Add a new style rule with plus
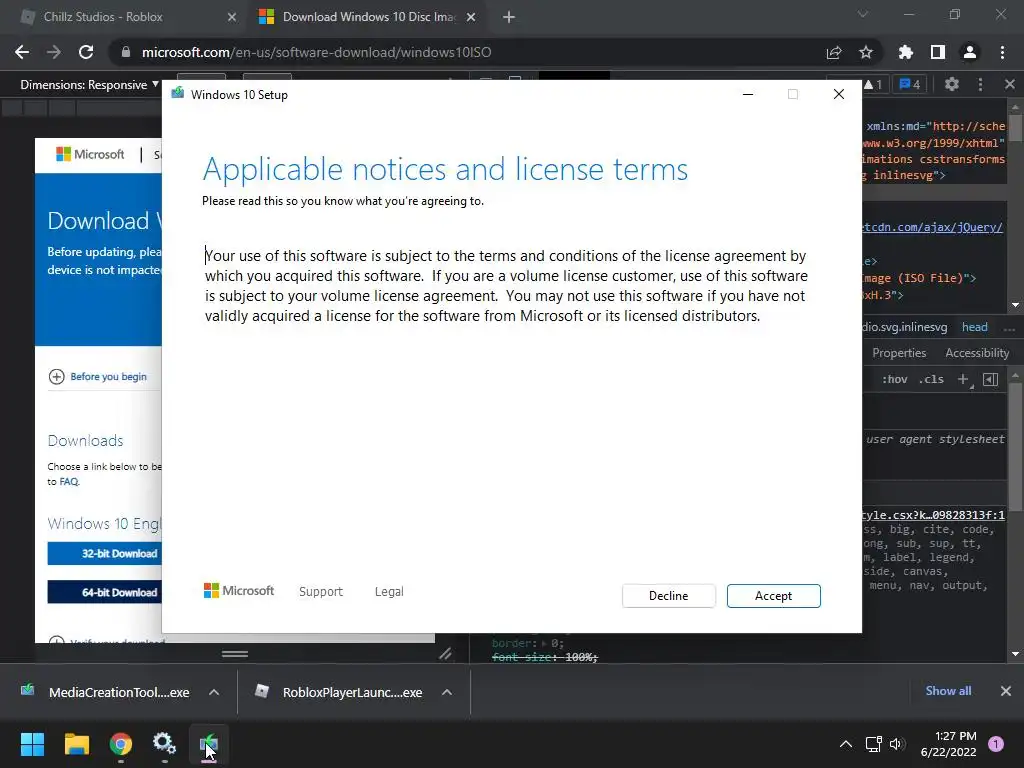 pos(963,379)
